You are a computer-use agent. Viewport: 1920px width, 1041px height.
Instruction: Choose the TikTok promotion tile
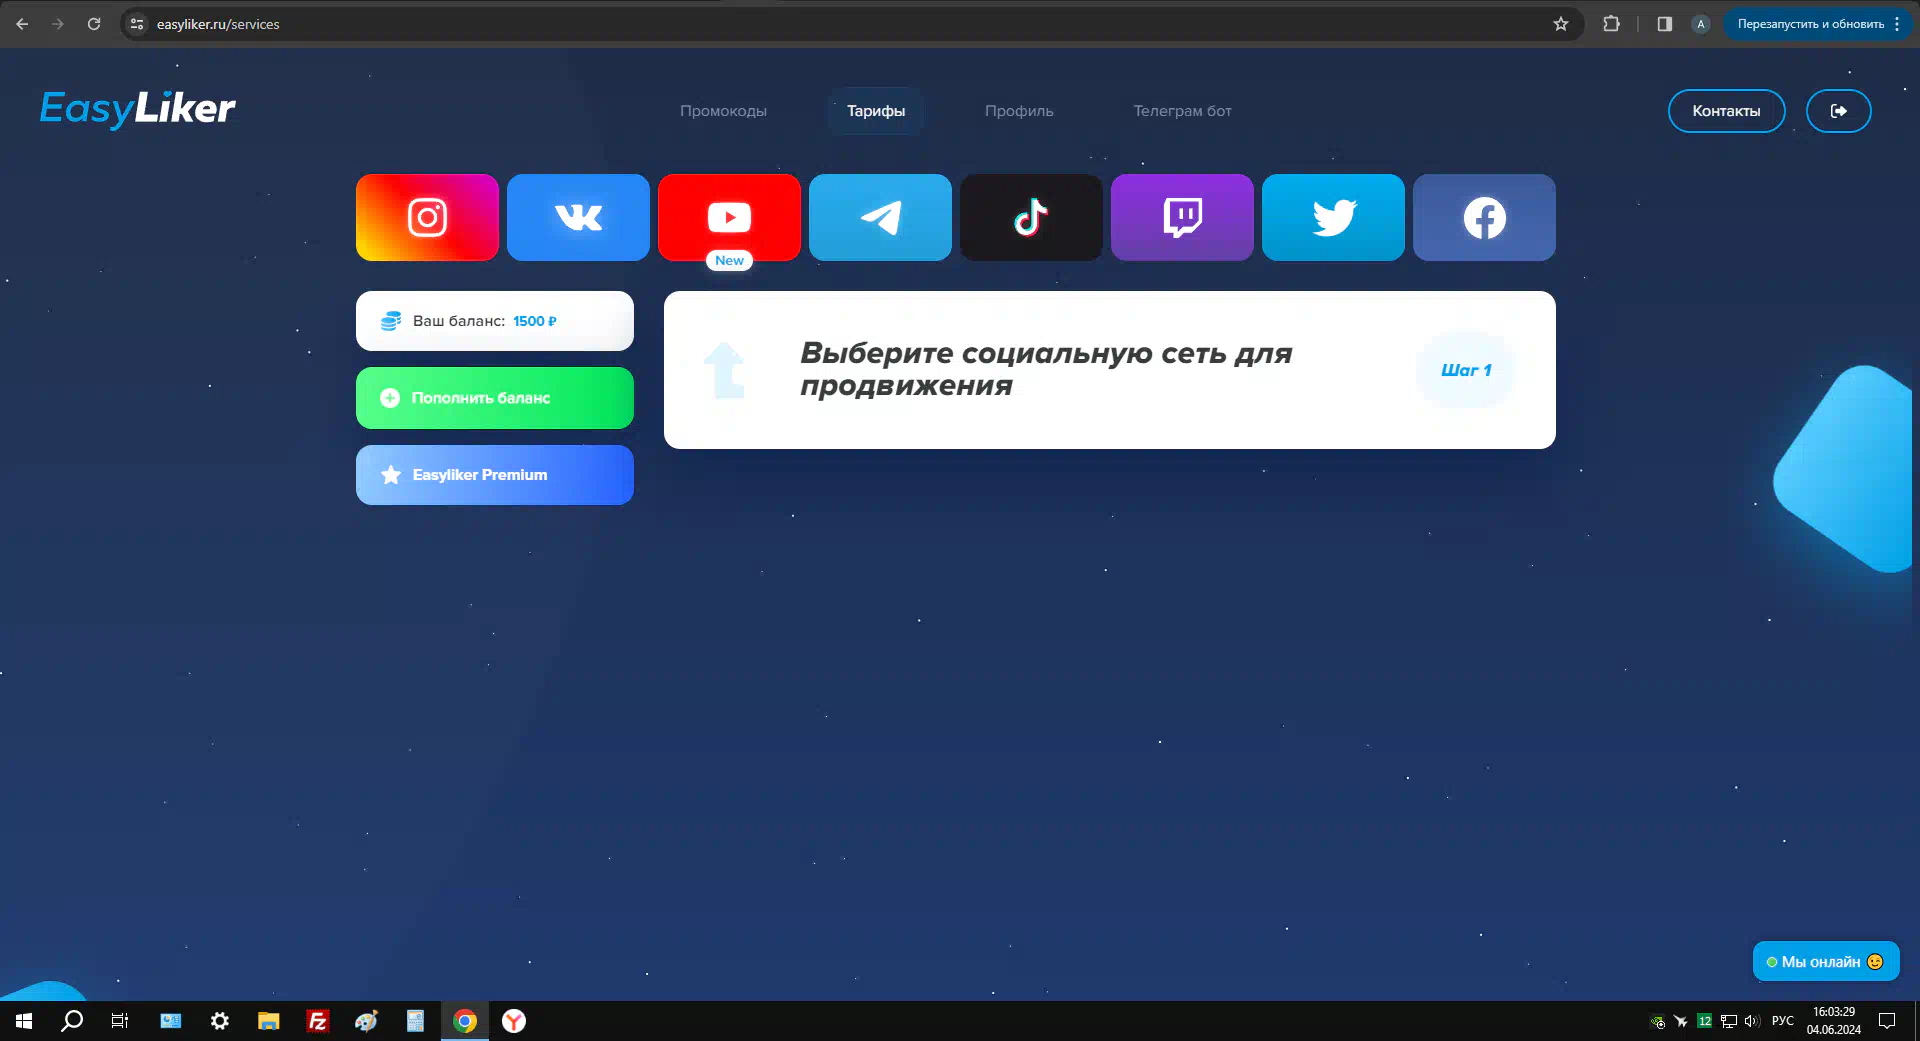coord(1031,217)
